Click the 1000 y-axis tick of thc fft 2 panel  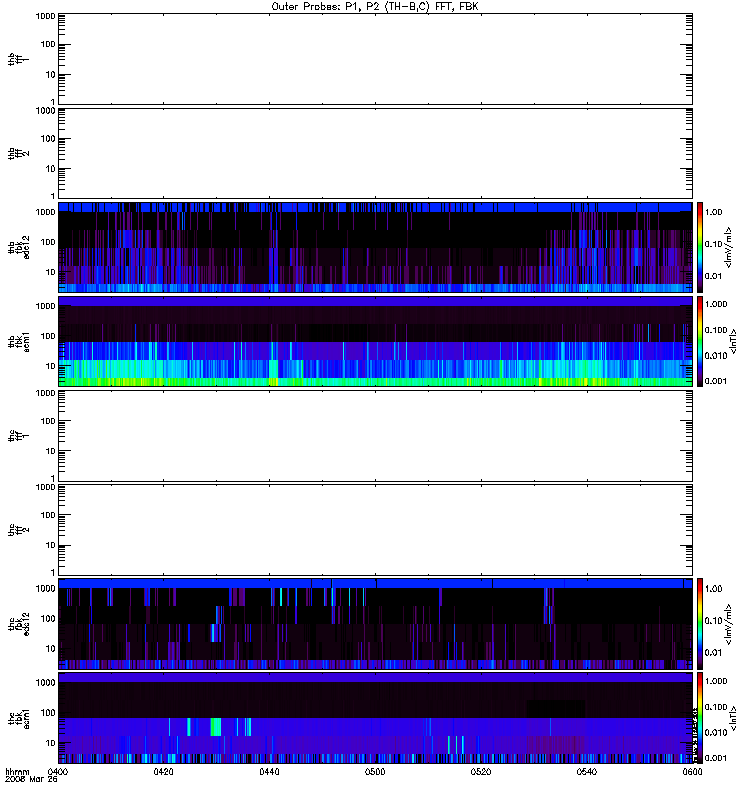coord(45,487)
